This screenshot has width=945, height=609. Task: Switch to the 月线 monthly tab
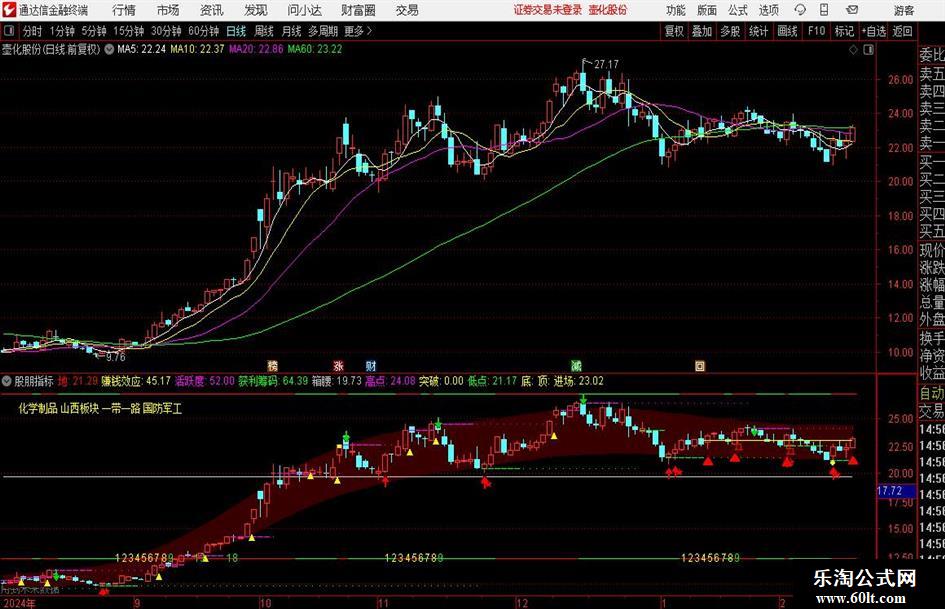click(x=292, y=31)
